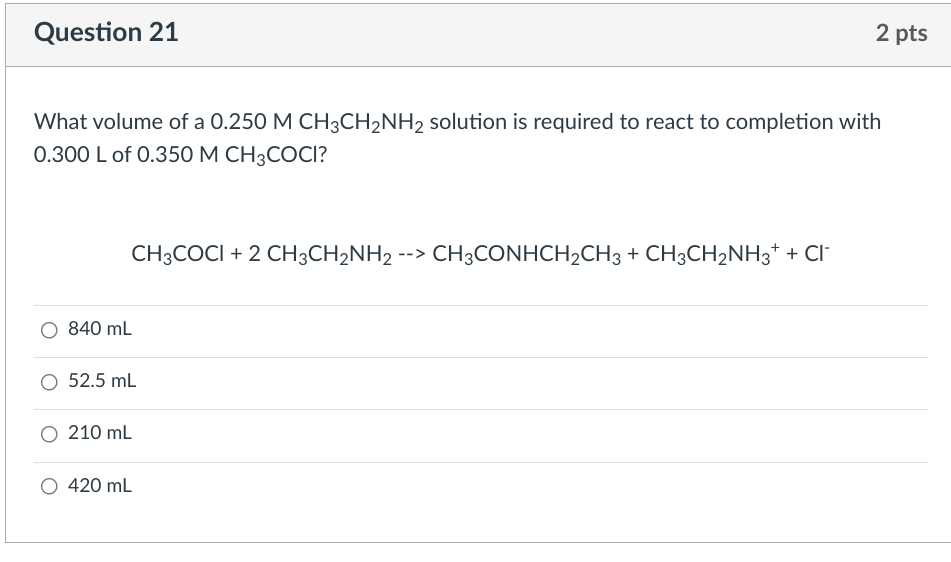Click the Question 21 heading
Screen dimensions: 951x562
(106, 32)
